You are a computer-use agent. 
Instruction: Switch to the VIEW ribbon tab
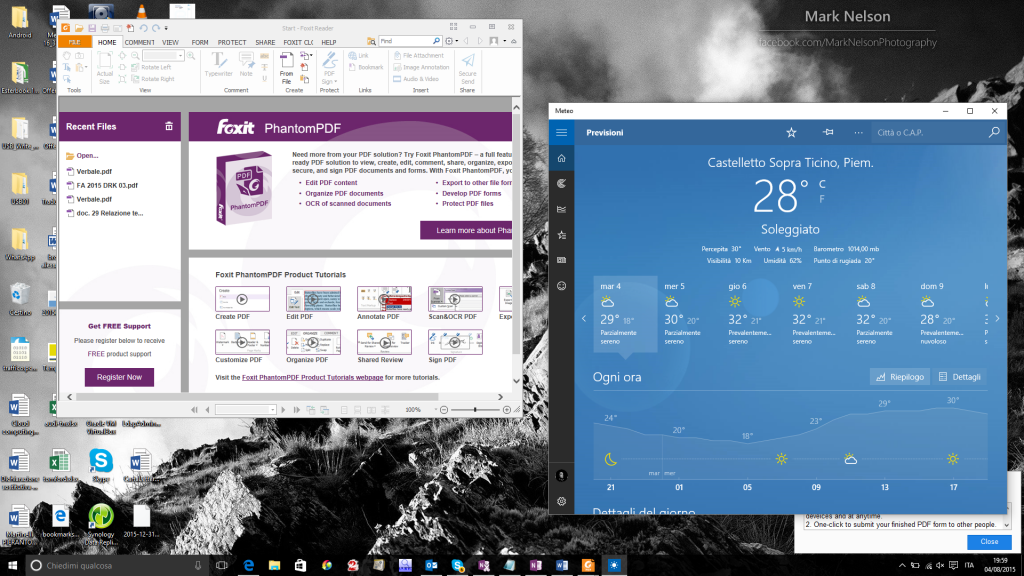tap(170, 42)
